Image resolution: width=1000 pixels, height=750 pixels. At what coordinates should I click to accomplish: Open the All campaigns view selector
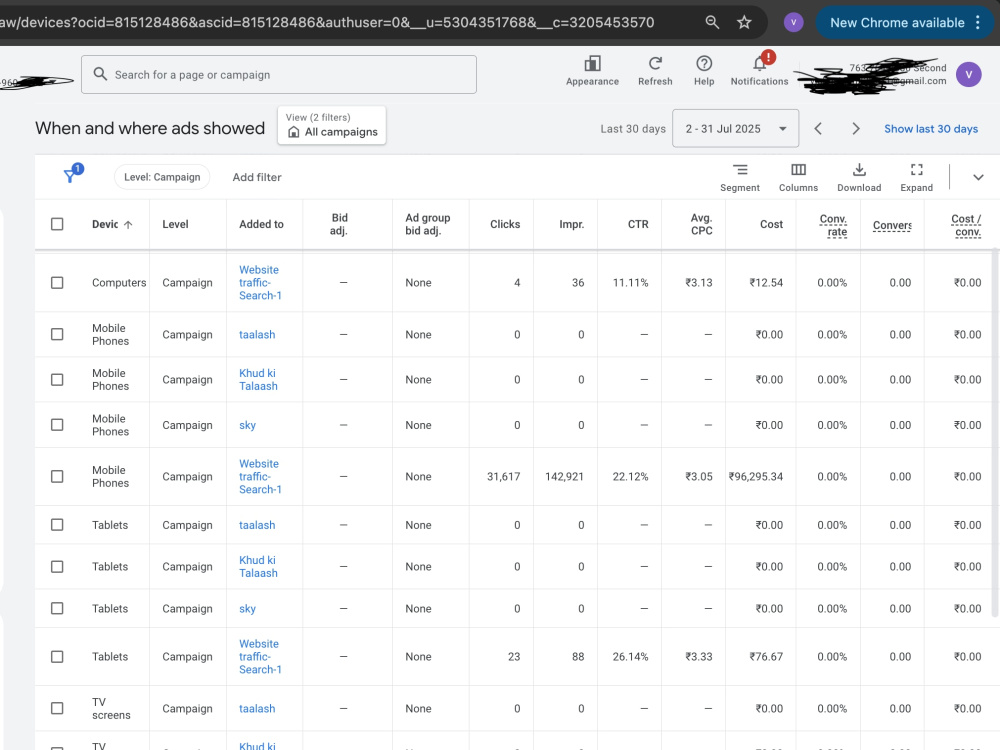(332, 125)
